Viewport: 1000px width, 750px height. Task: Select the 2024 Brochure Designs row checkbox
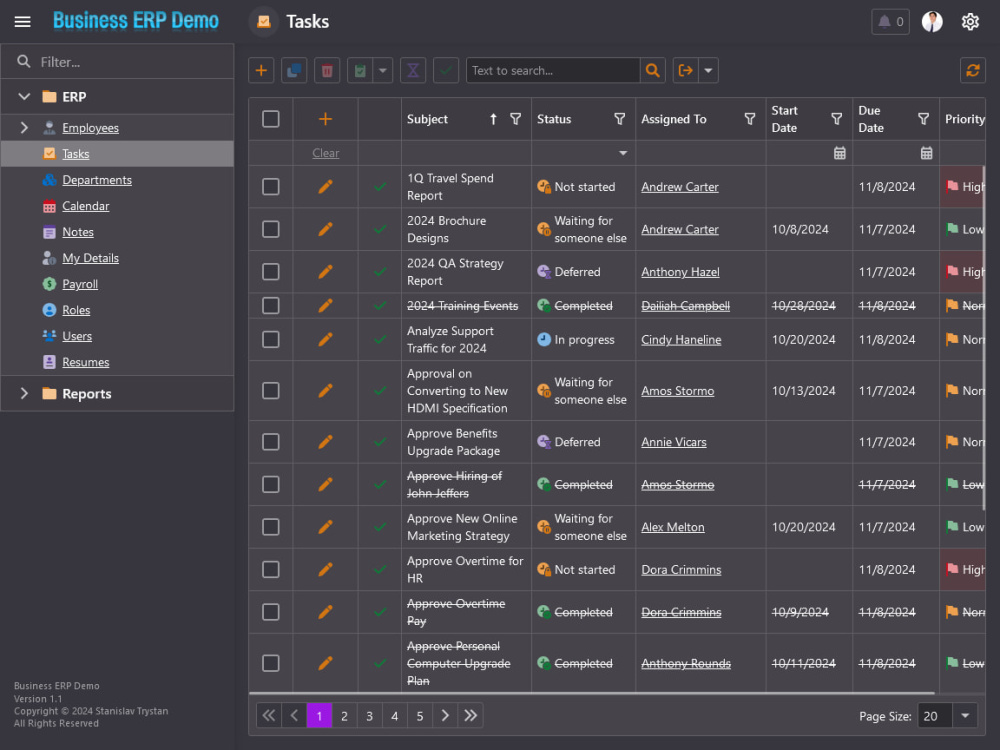point(270,229)
